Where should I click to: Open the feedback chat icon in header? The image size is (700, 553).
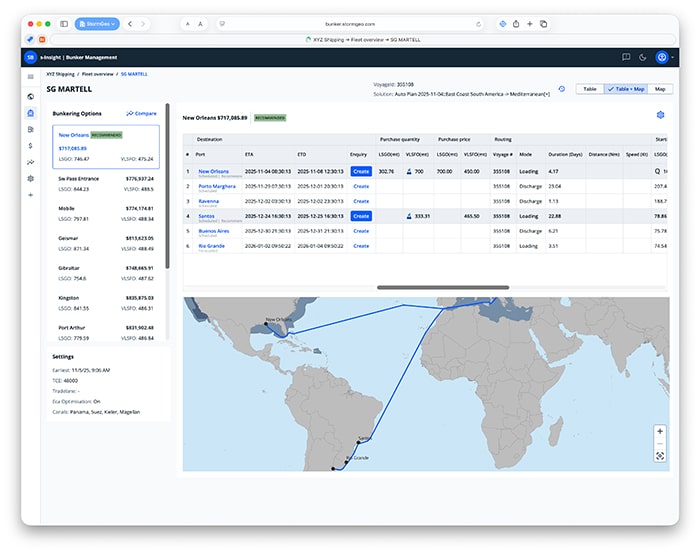coord(626,57)
